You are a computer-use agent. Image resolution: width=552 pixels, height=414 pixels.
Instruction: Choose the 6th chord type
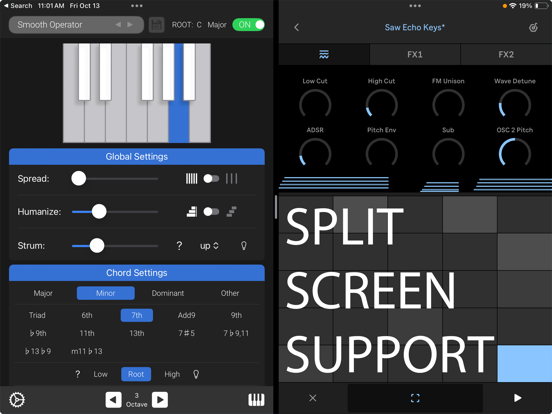pos(87,315)
